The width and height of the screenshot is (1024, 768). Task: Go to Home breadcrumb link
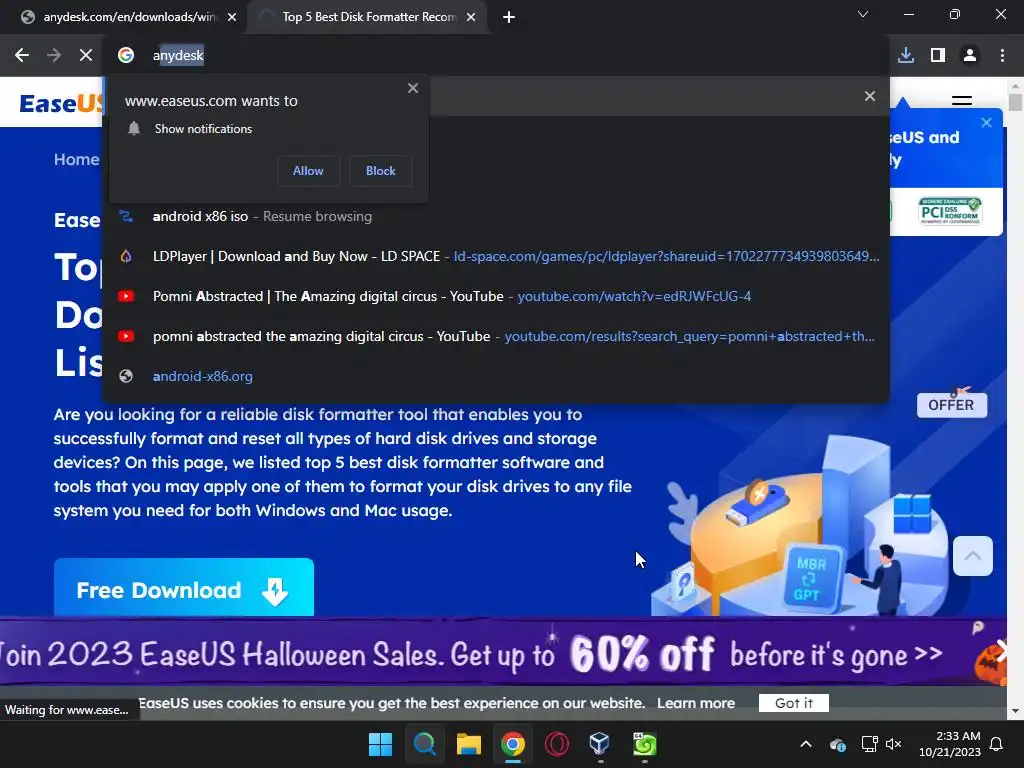[76, 159]
